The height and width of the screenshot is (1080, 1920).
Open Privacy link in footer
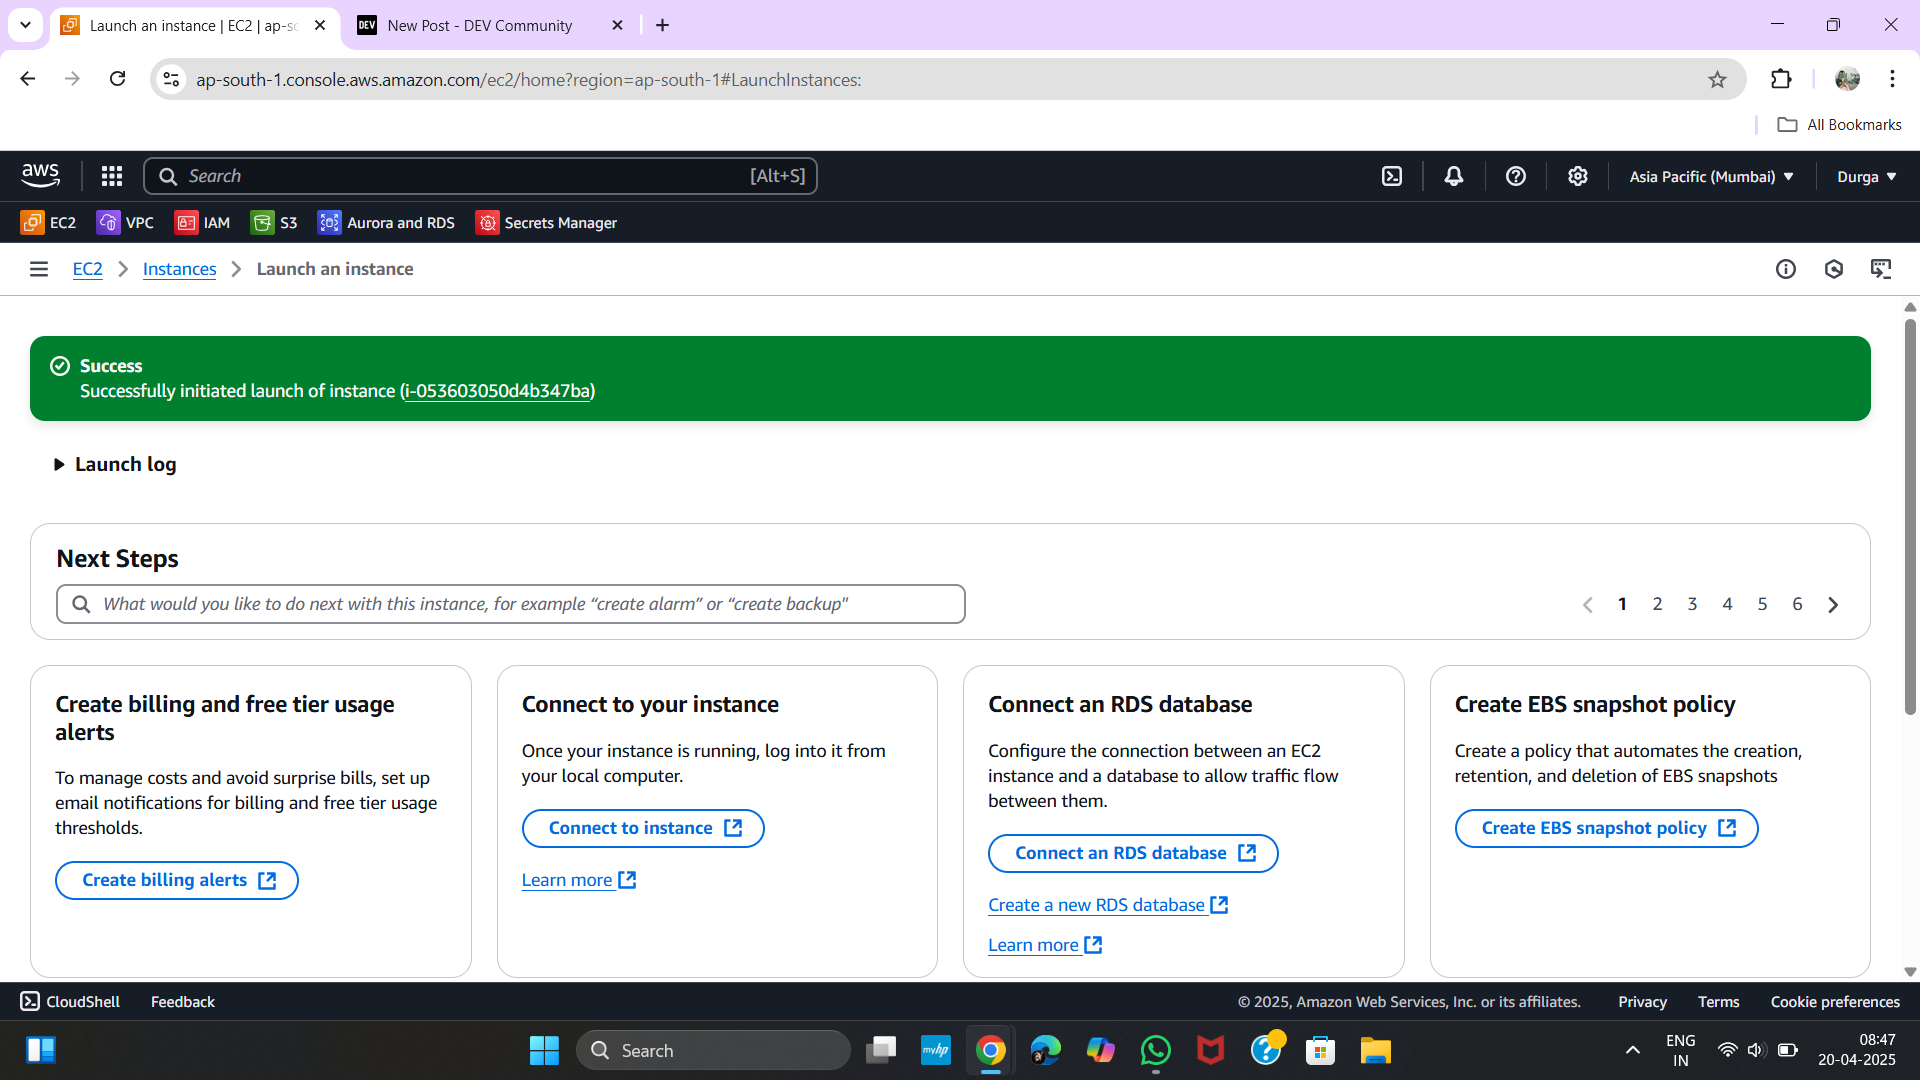pos(1642,1002)
